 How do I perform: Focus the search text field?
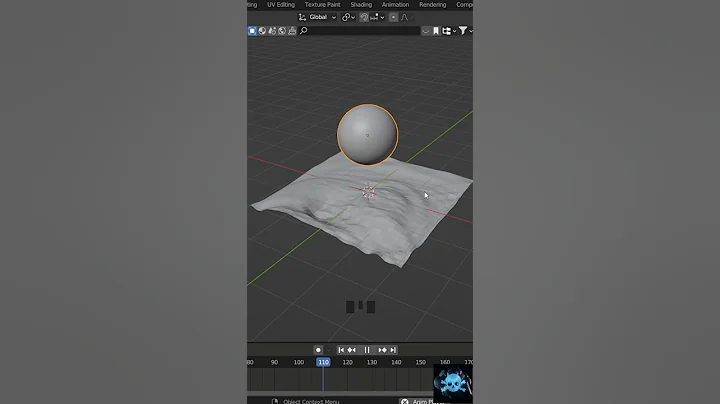tap(360, 31)
